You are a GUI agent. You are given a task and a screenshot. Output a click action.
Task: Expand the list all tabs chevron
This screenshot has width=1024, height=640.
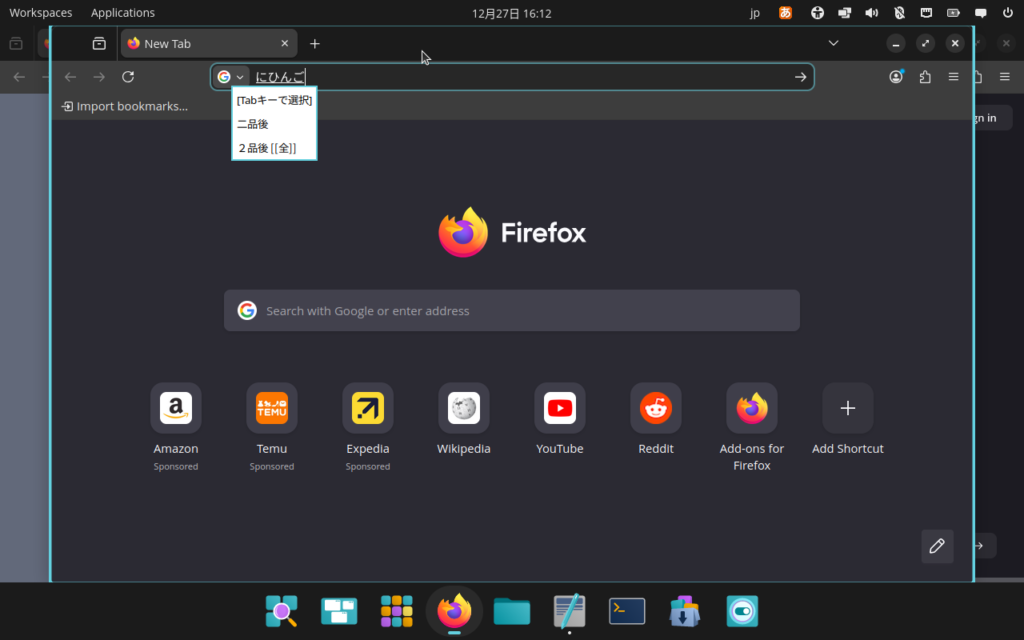coord(833,44)
